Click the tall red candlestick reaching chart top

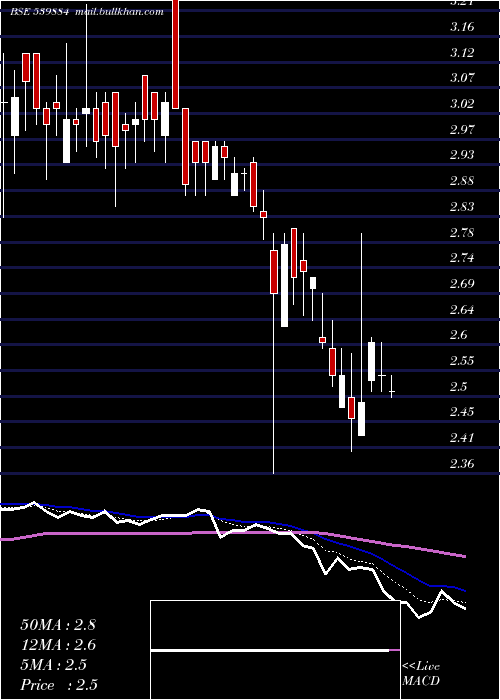click(176, 54)
